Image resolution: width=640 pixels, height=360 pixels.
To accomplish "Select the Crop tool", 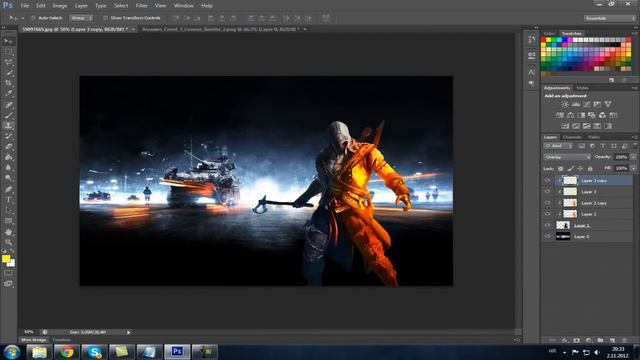I will [x=8, y=83].
